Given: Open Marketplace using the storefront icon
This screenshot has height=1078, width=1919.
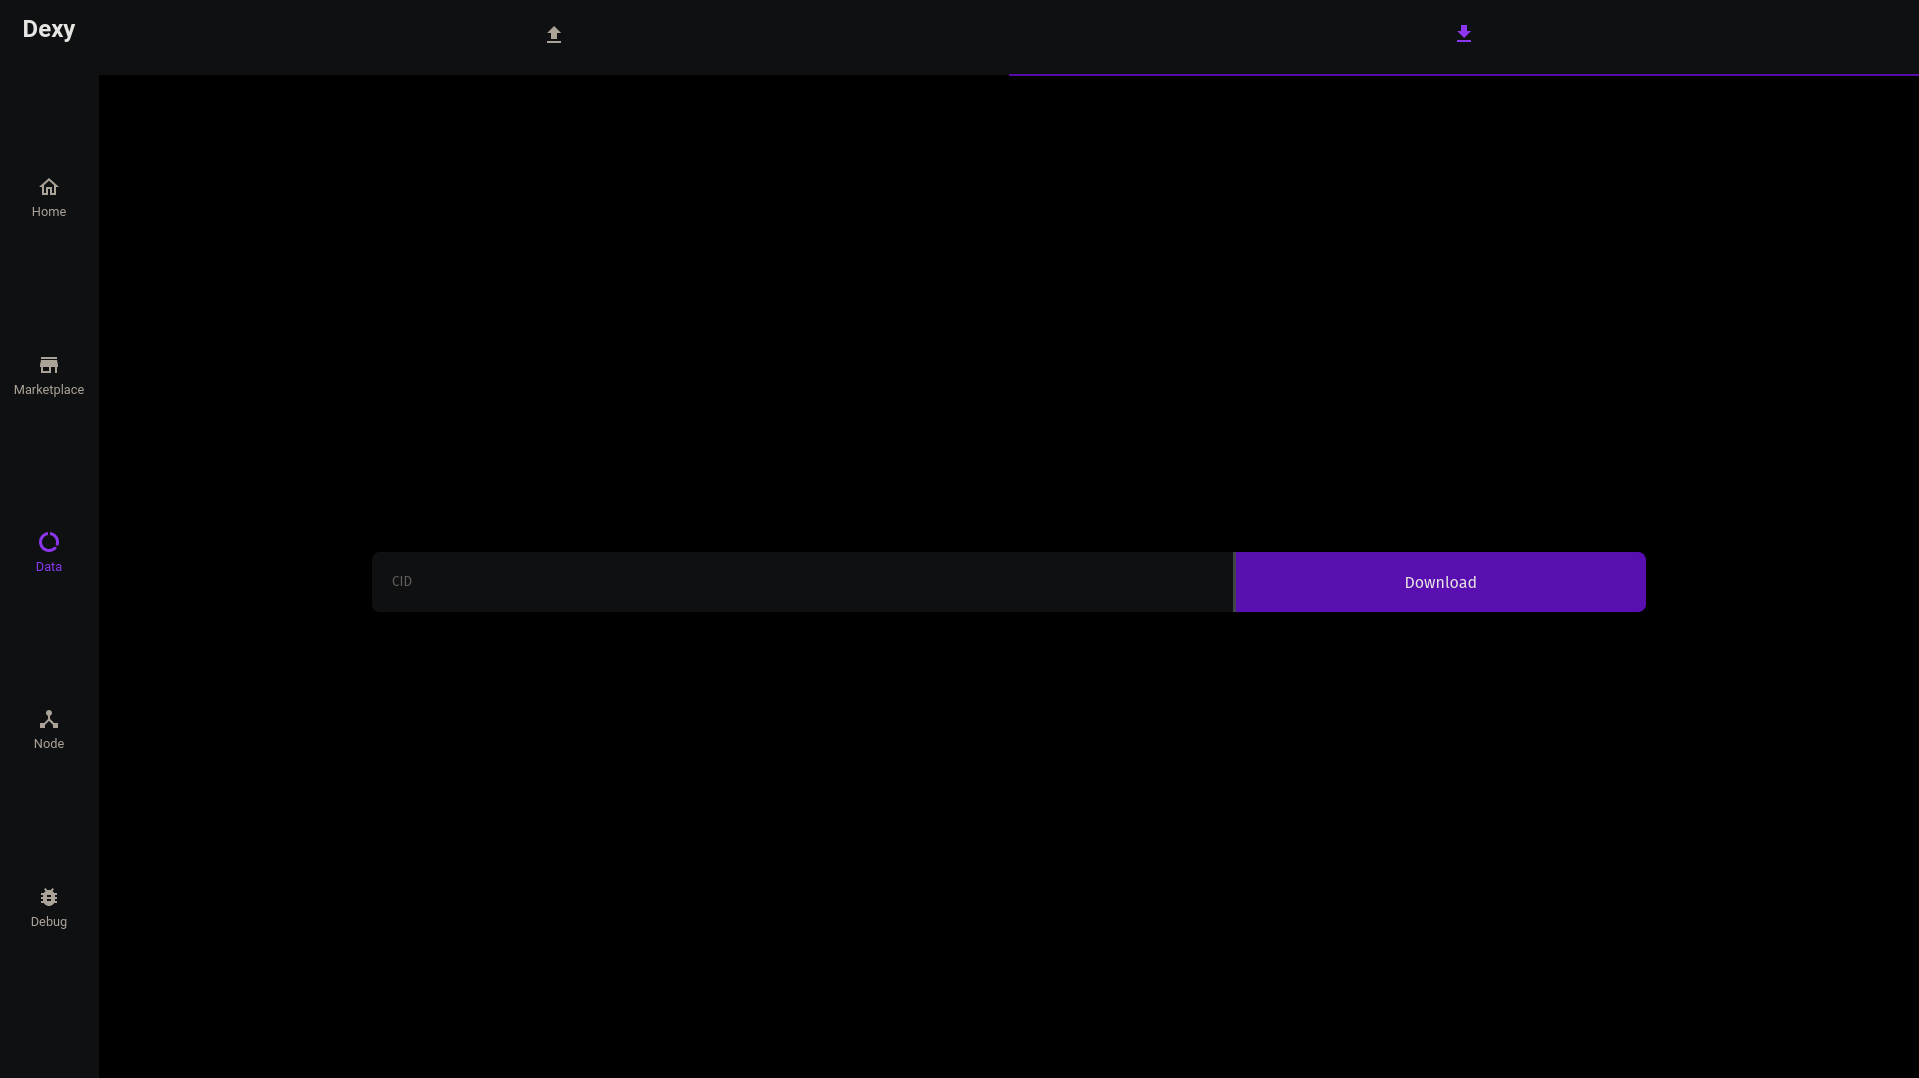Looking at the screenshot, I should coord(49,365).
